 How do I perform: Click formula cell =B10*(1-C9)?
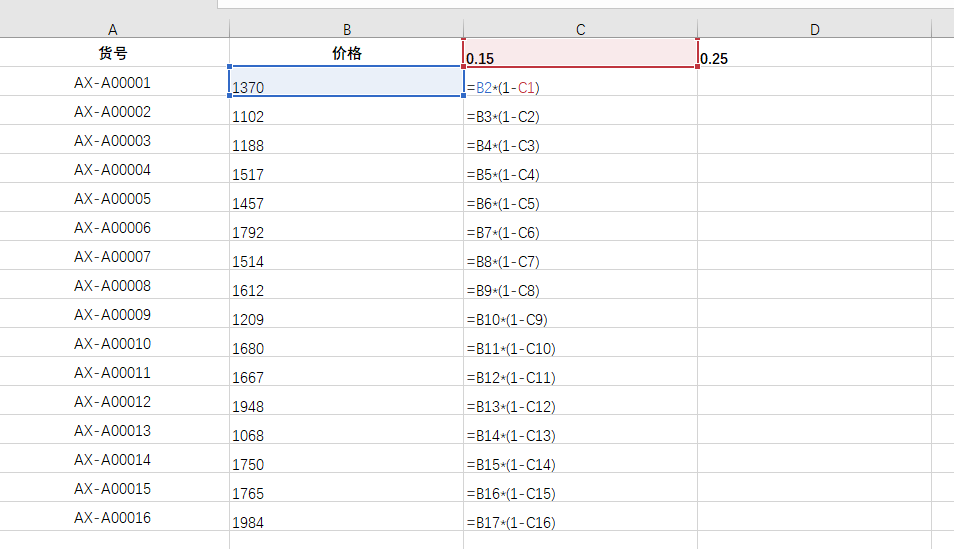580,314
